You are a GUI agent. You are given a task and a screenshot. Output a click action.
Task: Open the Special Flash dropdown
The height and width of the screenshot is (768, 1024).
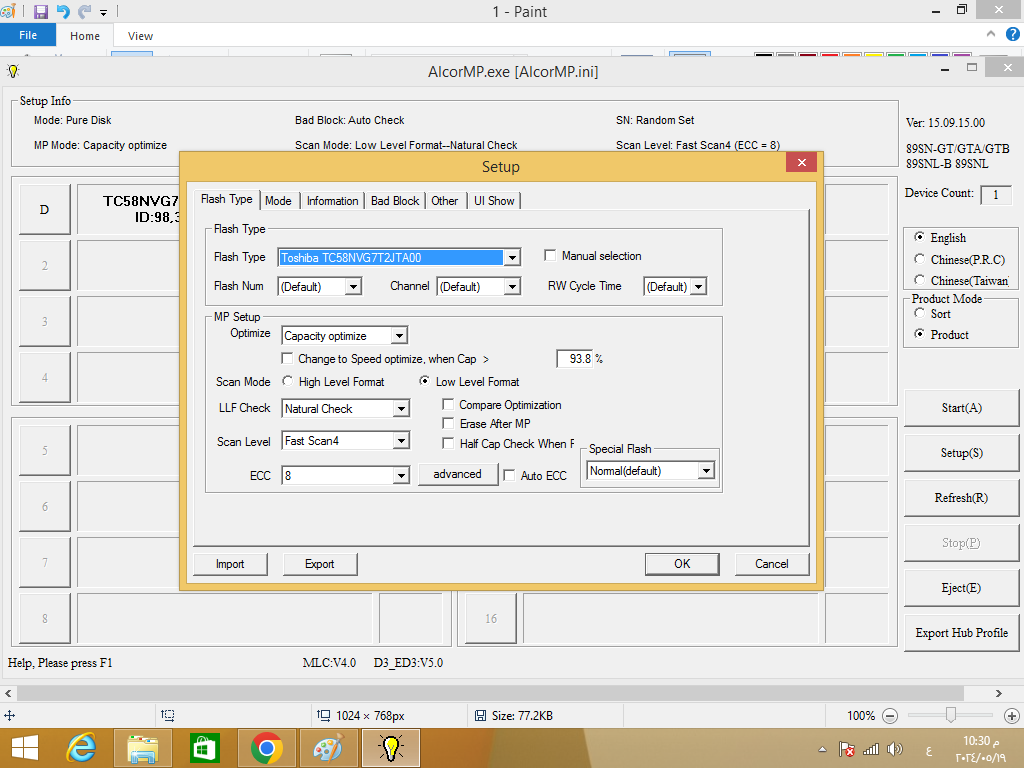pyautogui.click(x=706, y=471)
